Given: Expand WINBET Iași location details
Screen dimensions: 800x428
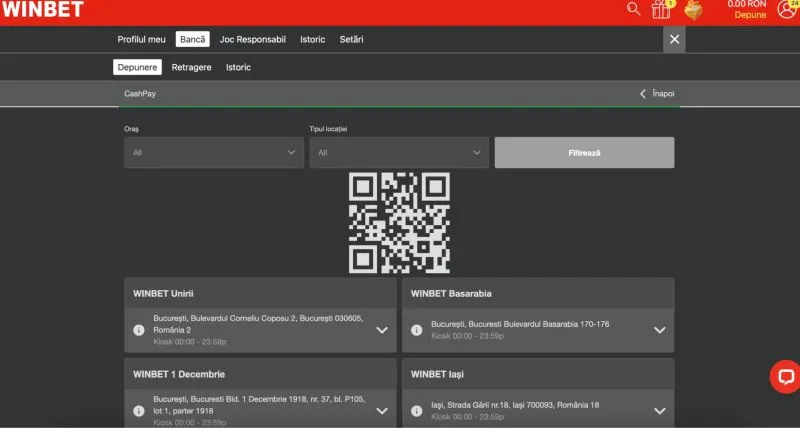Looking at the screenshot, I should tap(660, 411).
